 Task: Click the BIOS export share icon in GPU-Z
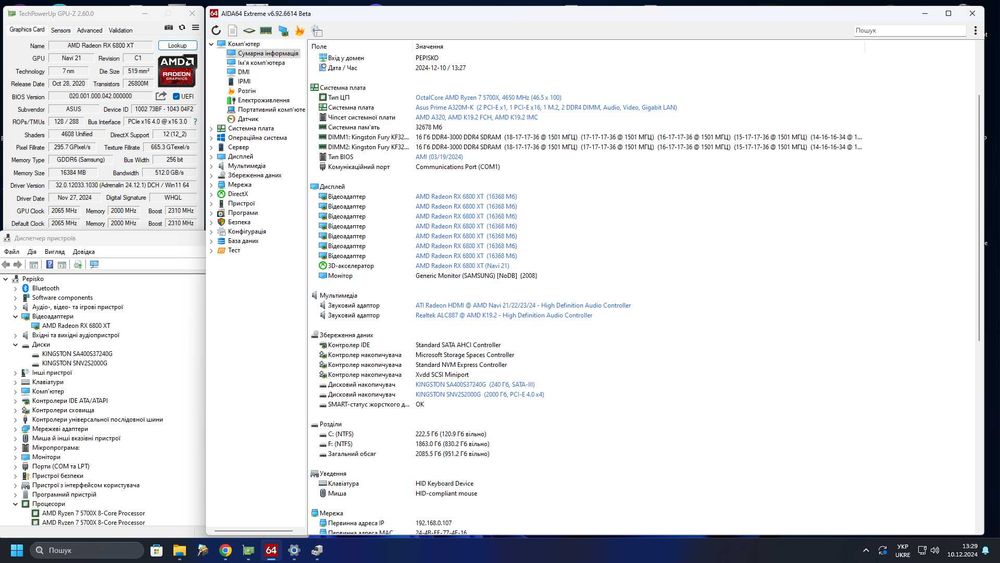[x=160, y=97]
